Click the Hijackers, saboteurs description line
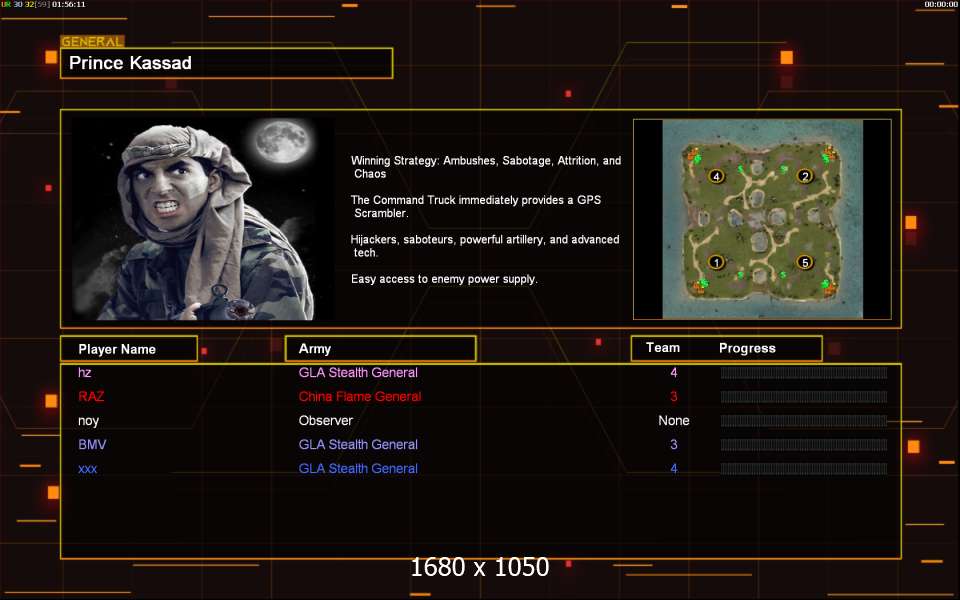This screenshot has width=960, height=600. 485,246
